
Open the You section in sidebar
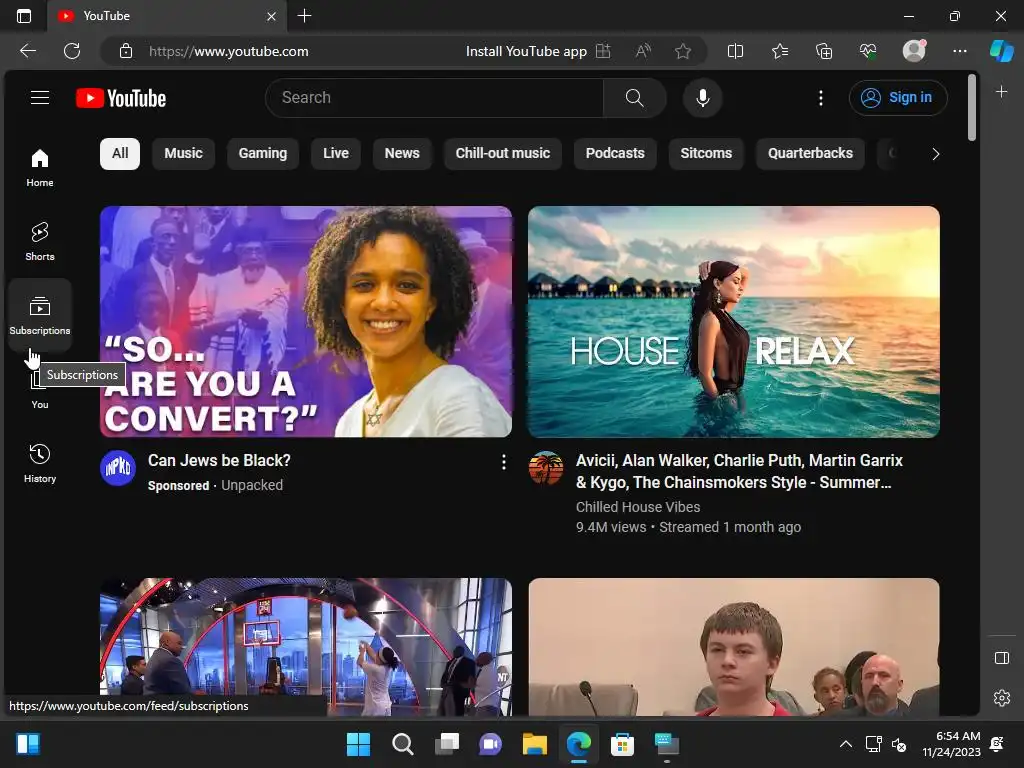pos(40,392)
